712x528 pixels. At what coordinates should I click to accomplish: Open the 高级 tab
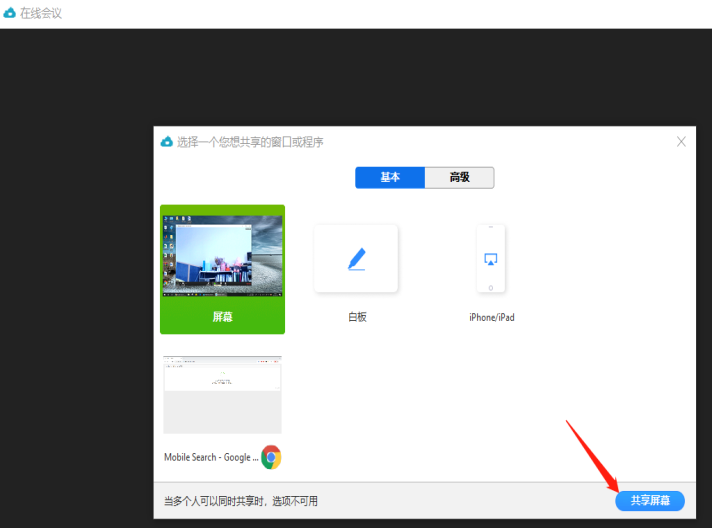click(x=459, y=177)
